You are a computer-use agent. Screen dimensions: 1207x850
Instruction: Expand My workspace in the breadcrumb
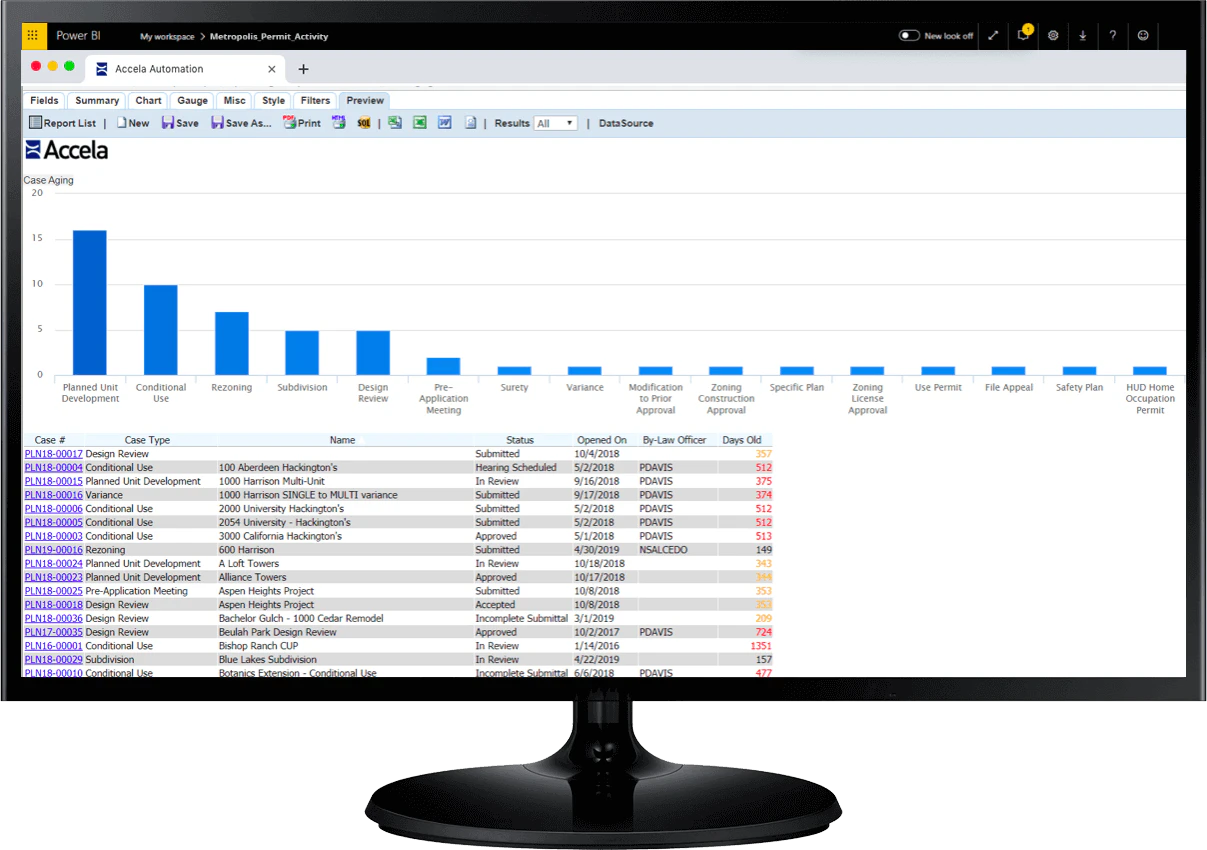pos(166,36)
